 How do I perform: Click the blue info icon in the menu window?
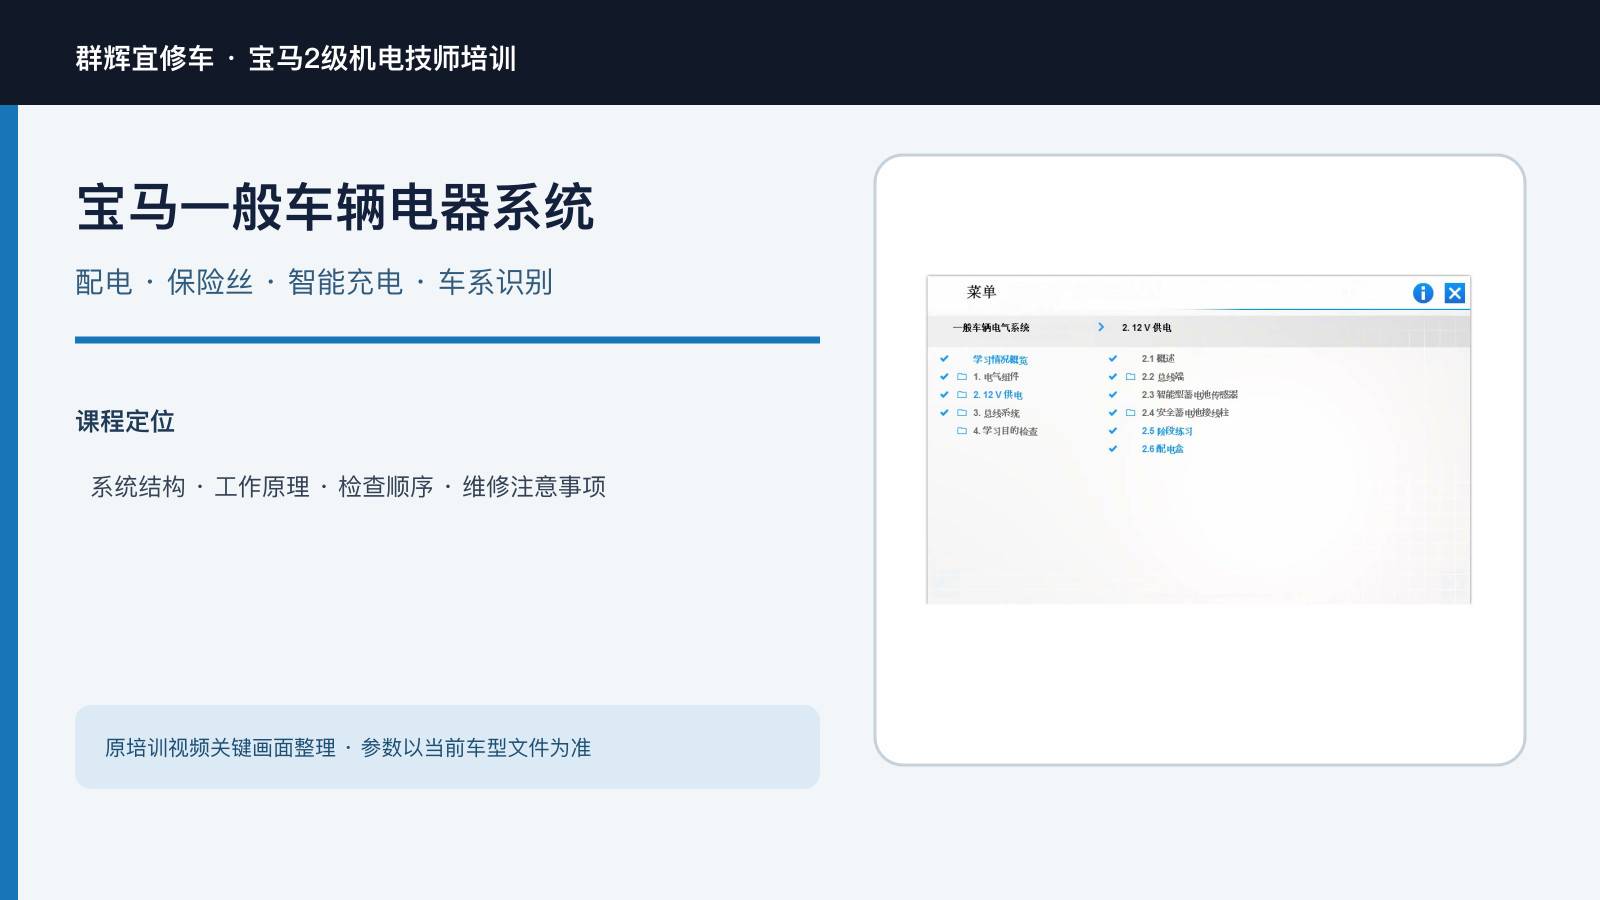point(1423,293)
